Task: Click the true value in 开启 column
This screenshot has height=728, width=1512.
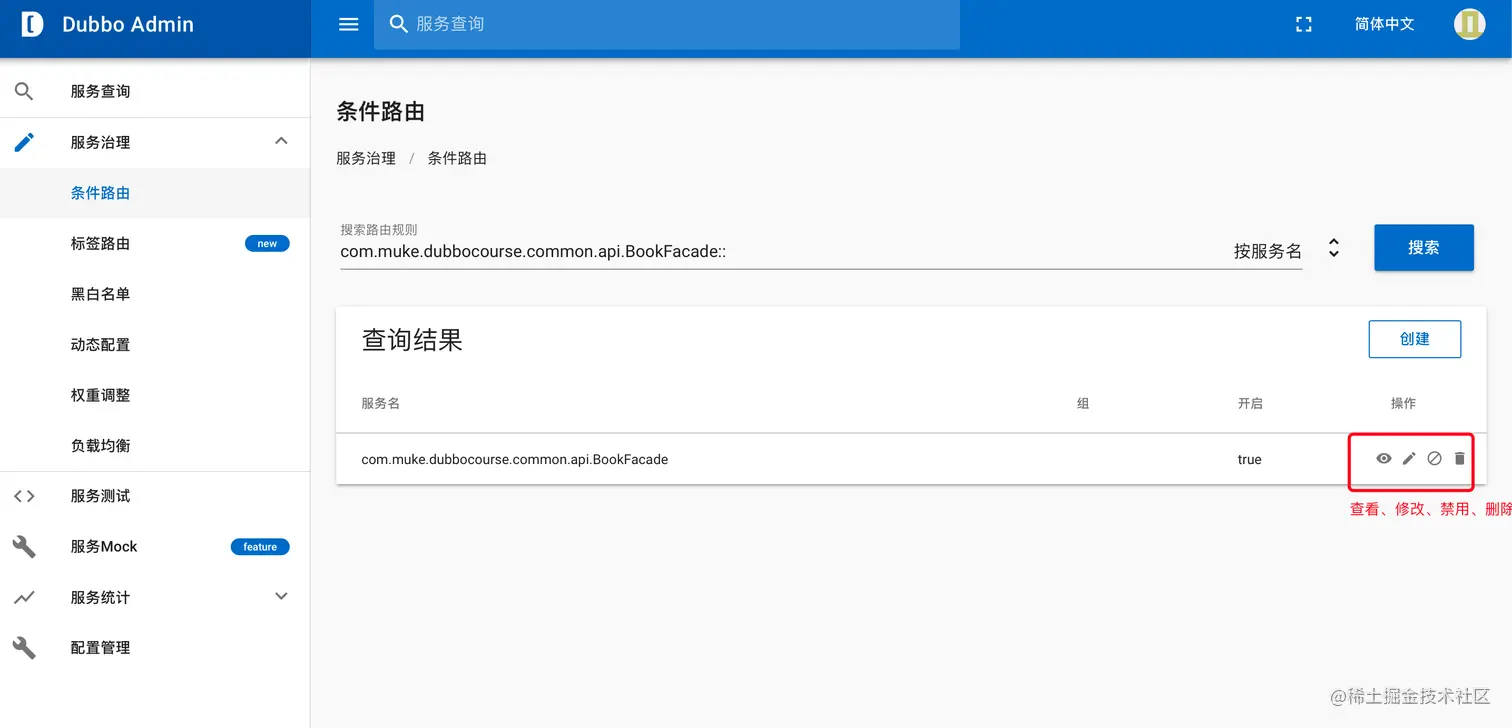Action: [1249, 460]
